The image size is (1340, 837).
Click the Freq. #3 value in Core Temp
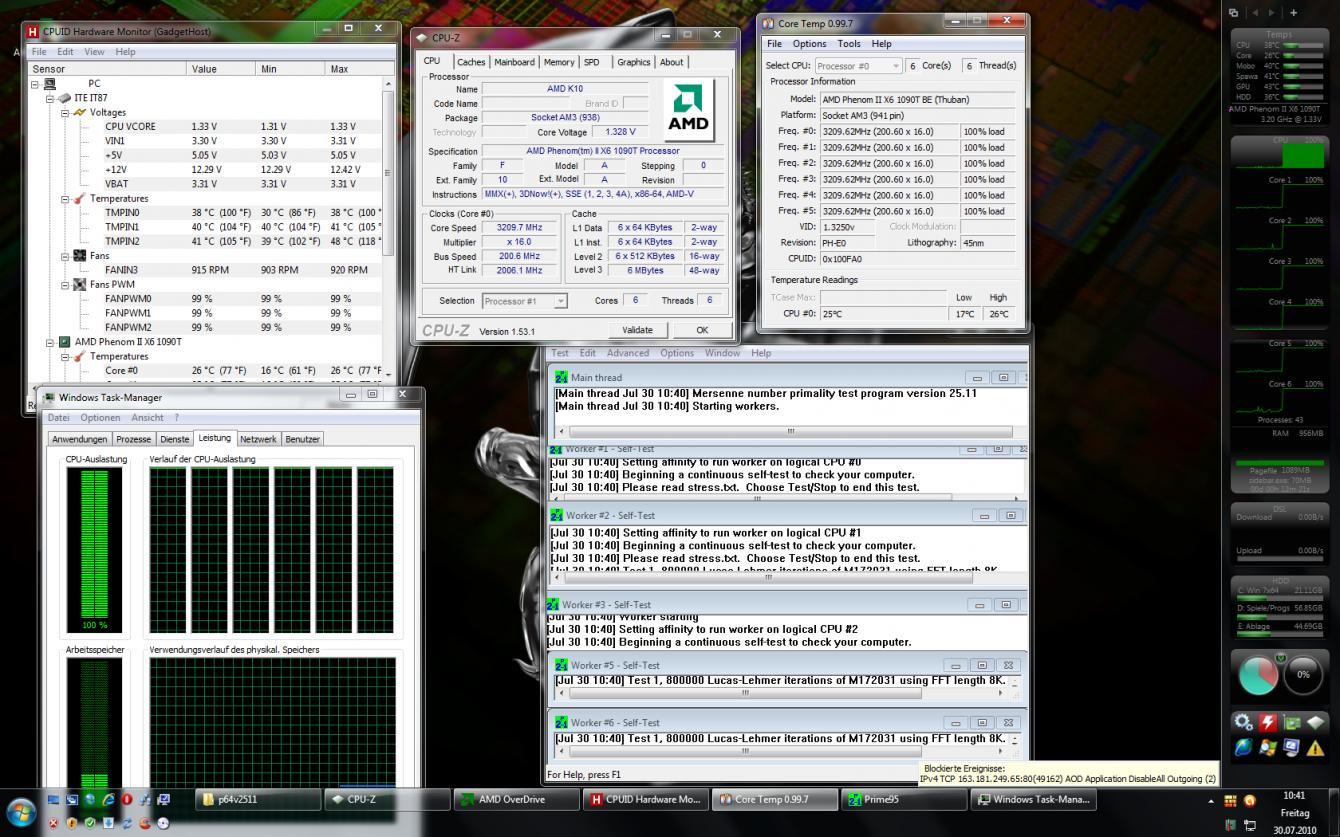pos(889,179)
